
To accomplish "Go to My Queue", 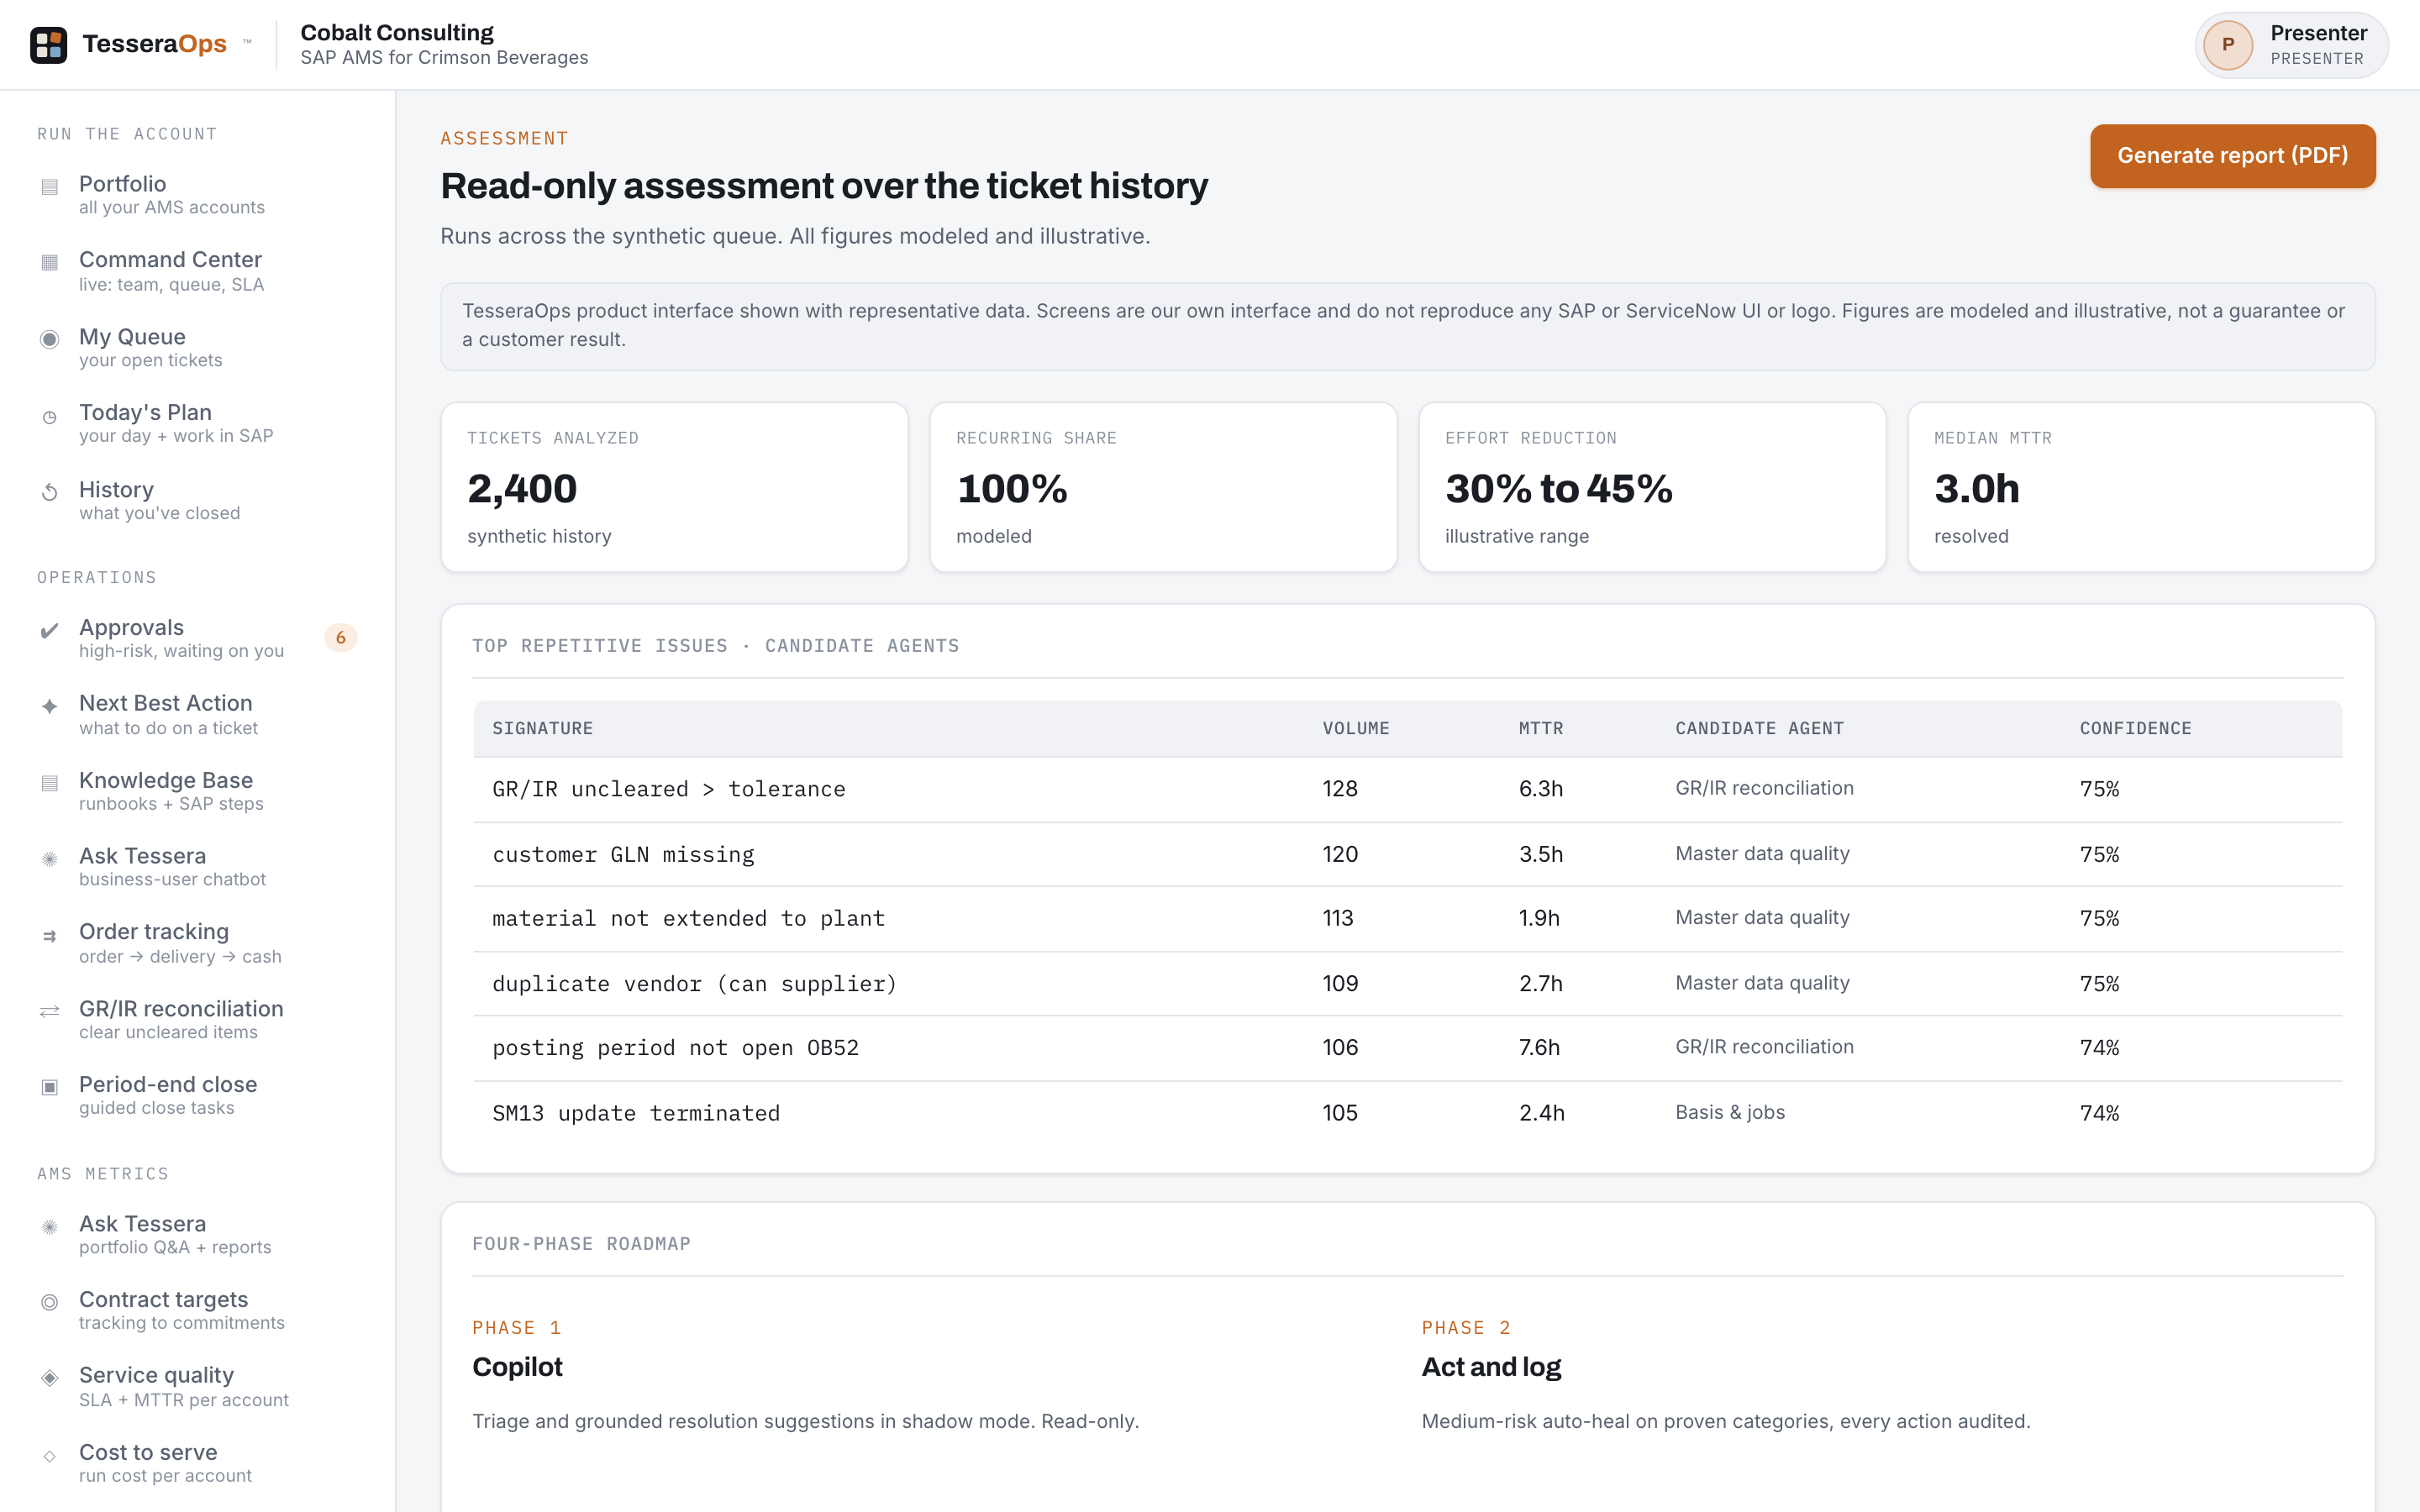I will tap(197, 347).
